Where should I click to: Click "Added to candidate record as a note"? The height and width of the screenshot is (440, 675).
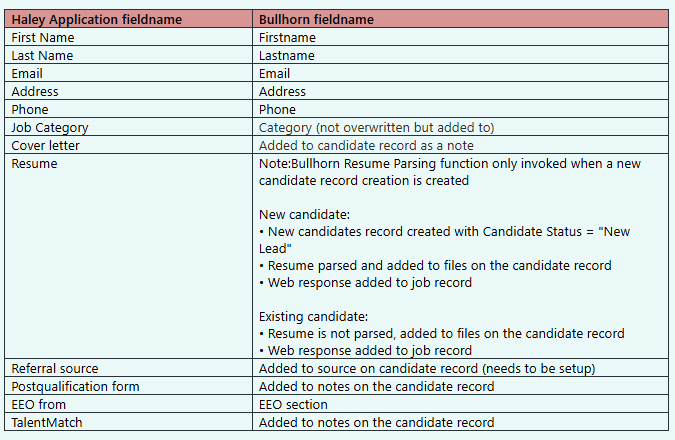[x=366, y=145]
